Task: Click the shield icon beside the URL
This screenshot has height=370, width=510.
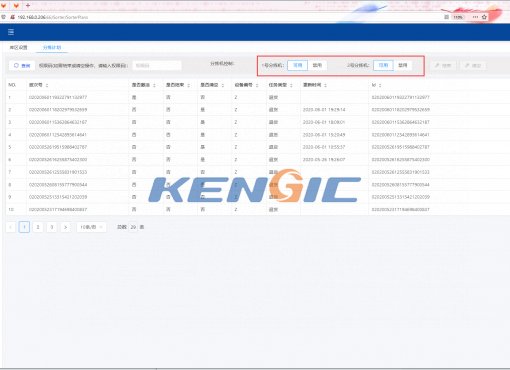Action: (x=3, y=17)
